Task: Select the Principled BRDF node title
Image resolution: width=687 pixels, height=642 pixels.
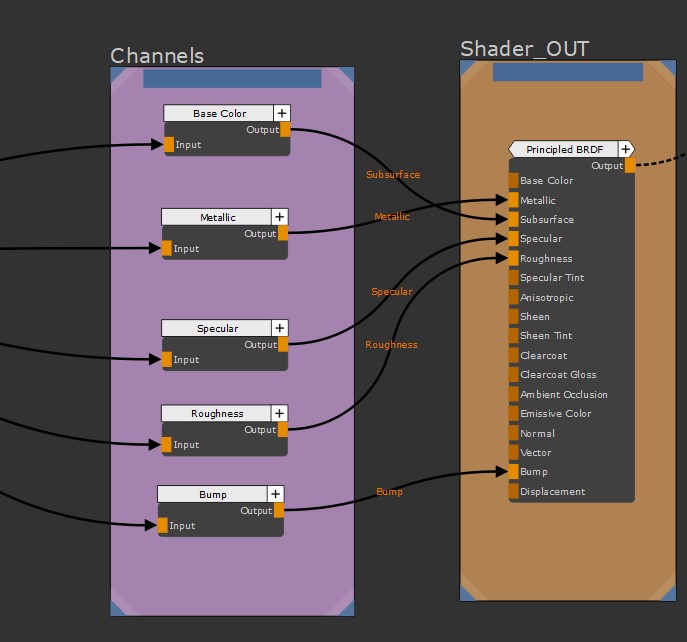Action: point(564,149)
